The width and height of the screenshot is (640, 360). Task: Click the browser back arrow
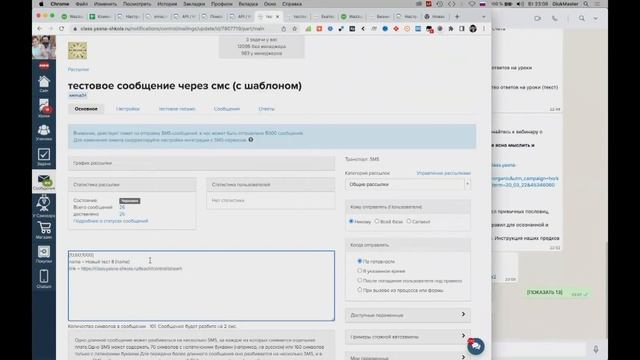[x=39, y=29]
